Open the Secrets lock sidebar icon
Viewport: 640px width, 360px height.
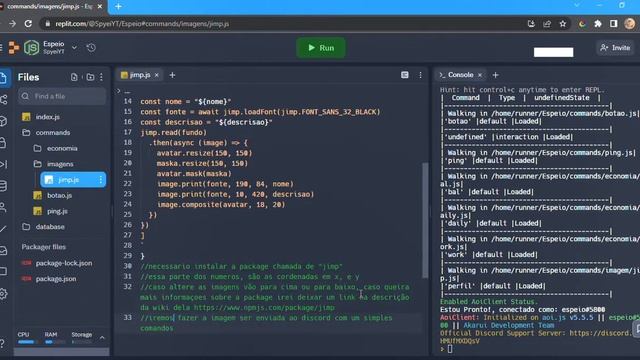[3, 142]
